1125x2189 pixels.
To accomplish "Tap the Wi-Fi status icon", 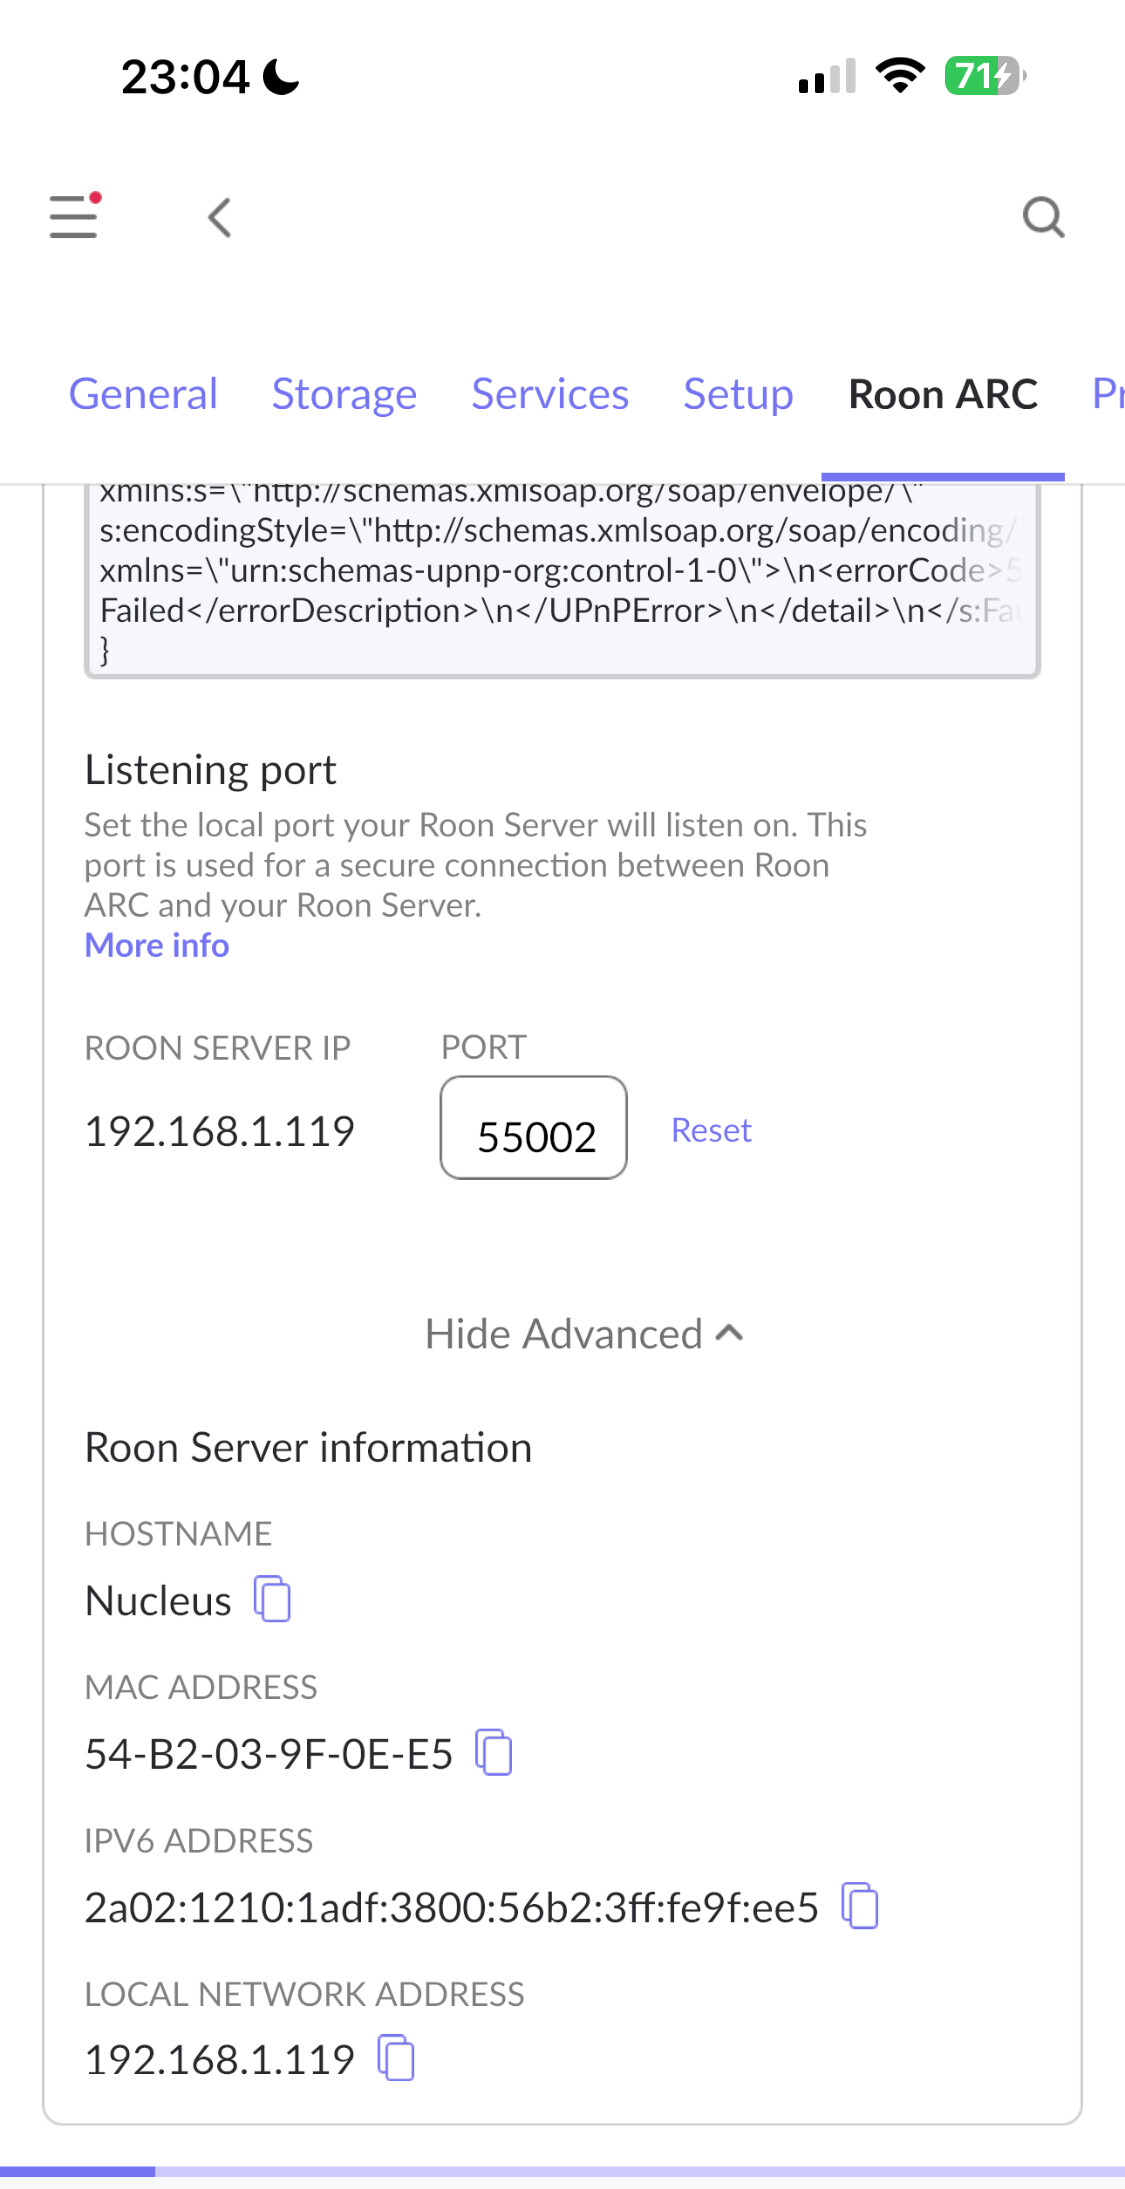I will 900,76.
